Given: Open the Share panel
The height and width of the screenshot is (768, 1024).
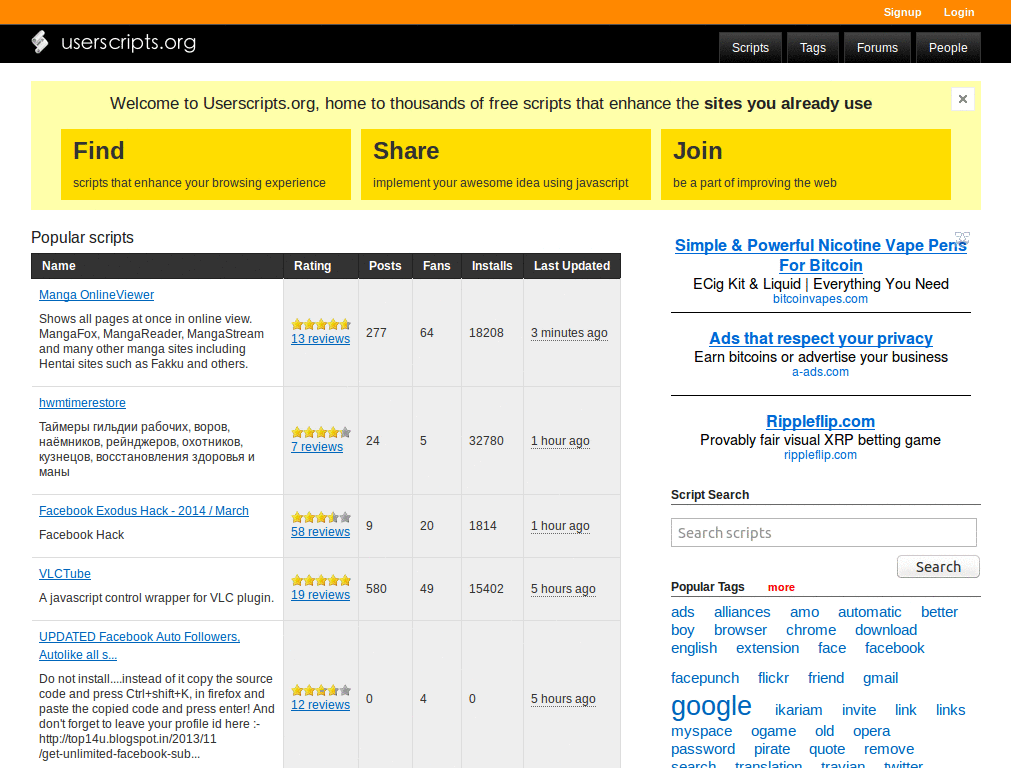Looking at the screenshot, I should click(505, 165).
